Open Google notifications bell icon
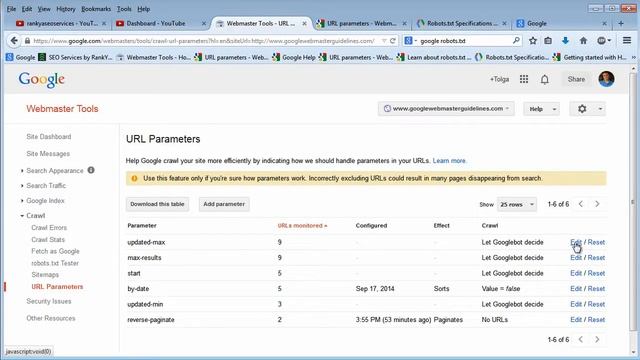 [x=544, y=79]
